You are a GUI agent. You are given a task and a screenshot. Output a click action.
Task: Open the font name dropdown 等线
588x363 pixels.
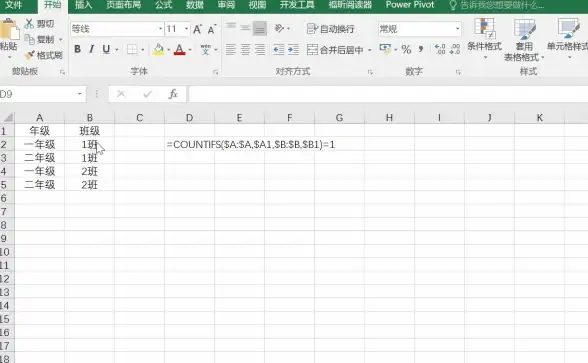point(160,29)
